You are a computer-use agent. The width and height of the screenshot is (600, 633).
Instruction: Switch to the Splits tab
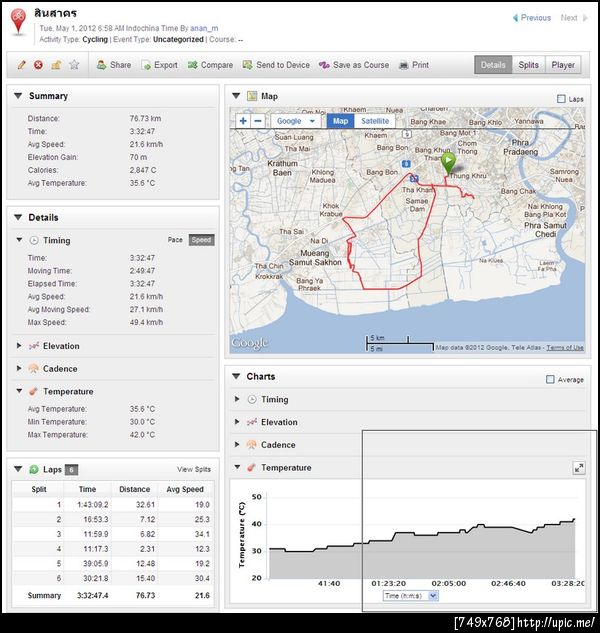pos(529,65)
